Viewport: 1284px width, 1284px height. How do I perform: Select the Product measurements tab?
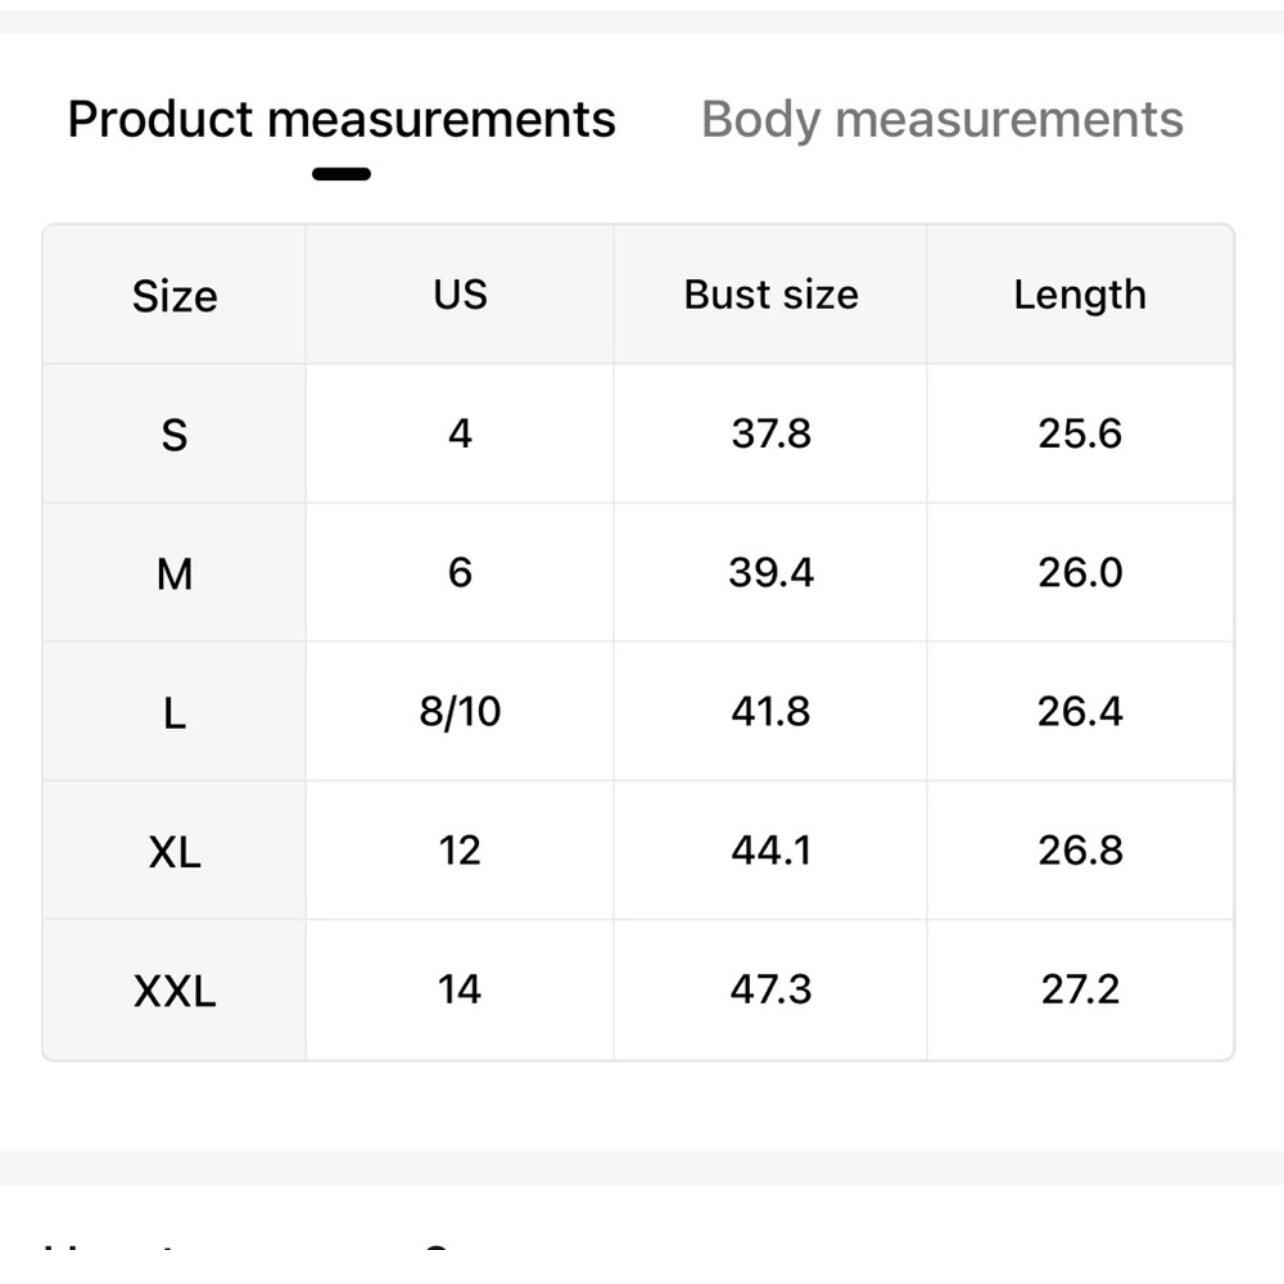(x=341, y=120)
